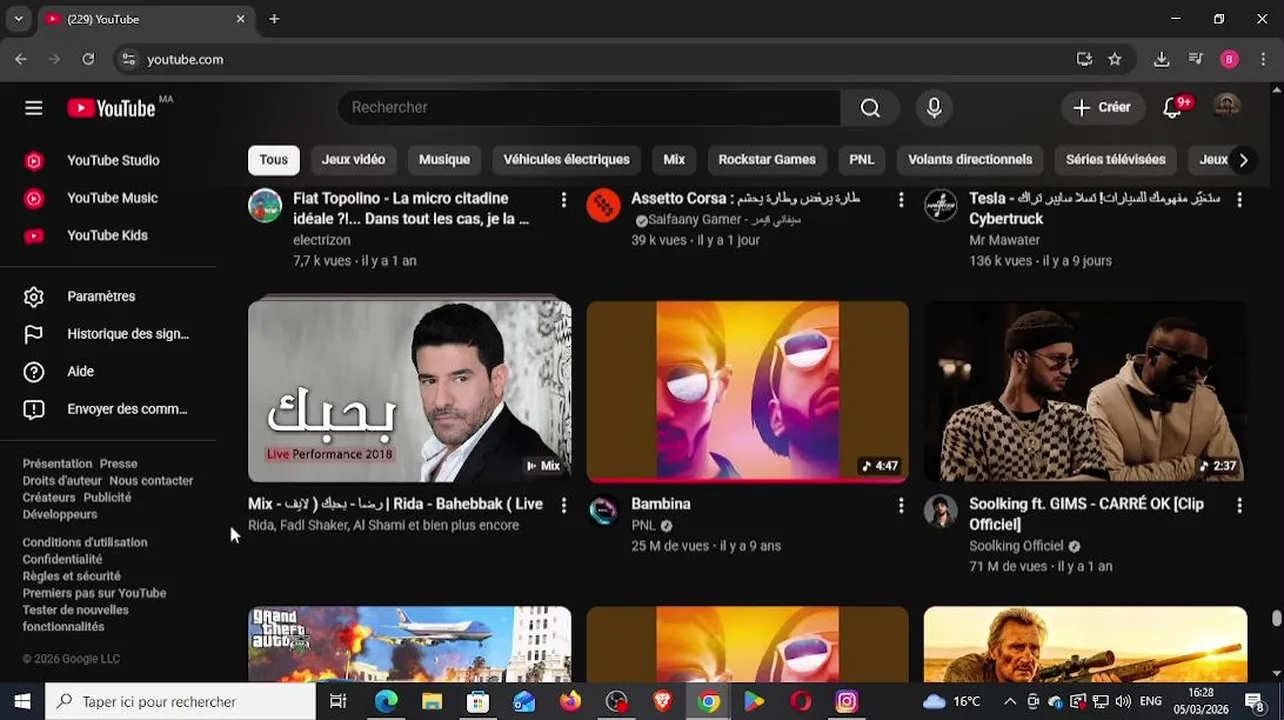Open options for Soolking CARRÉ OK video

(x=1239, y=506)
